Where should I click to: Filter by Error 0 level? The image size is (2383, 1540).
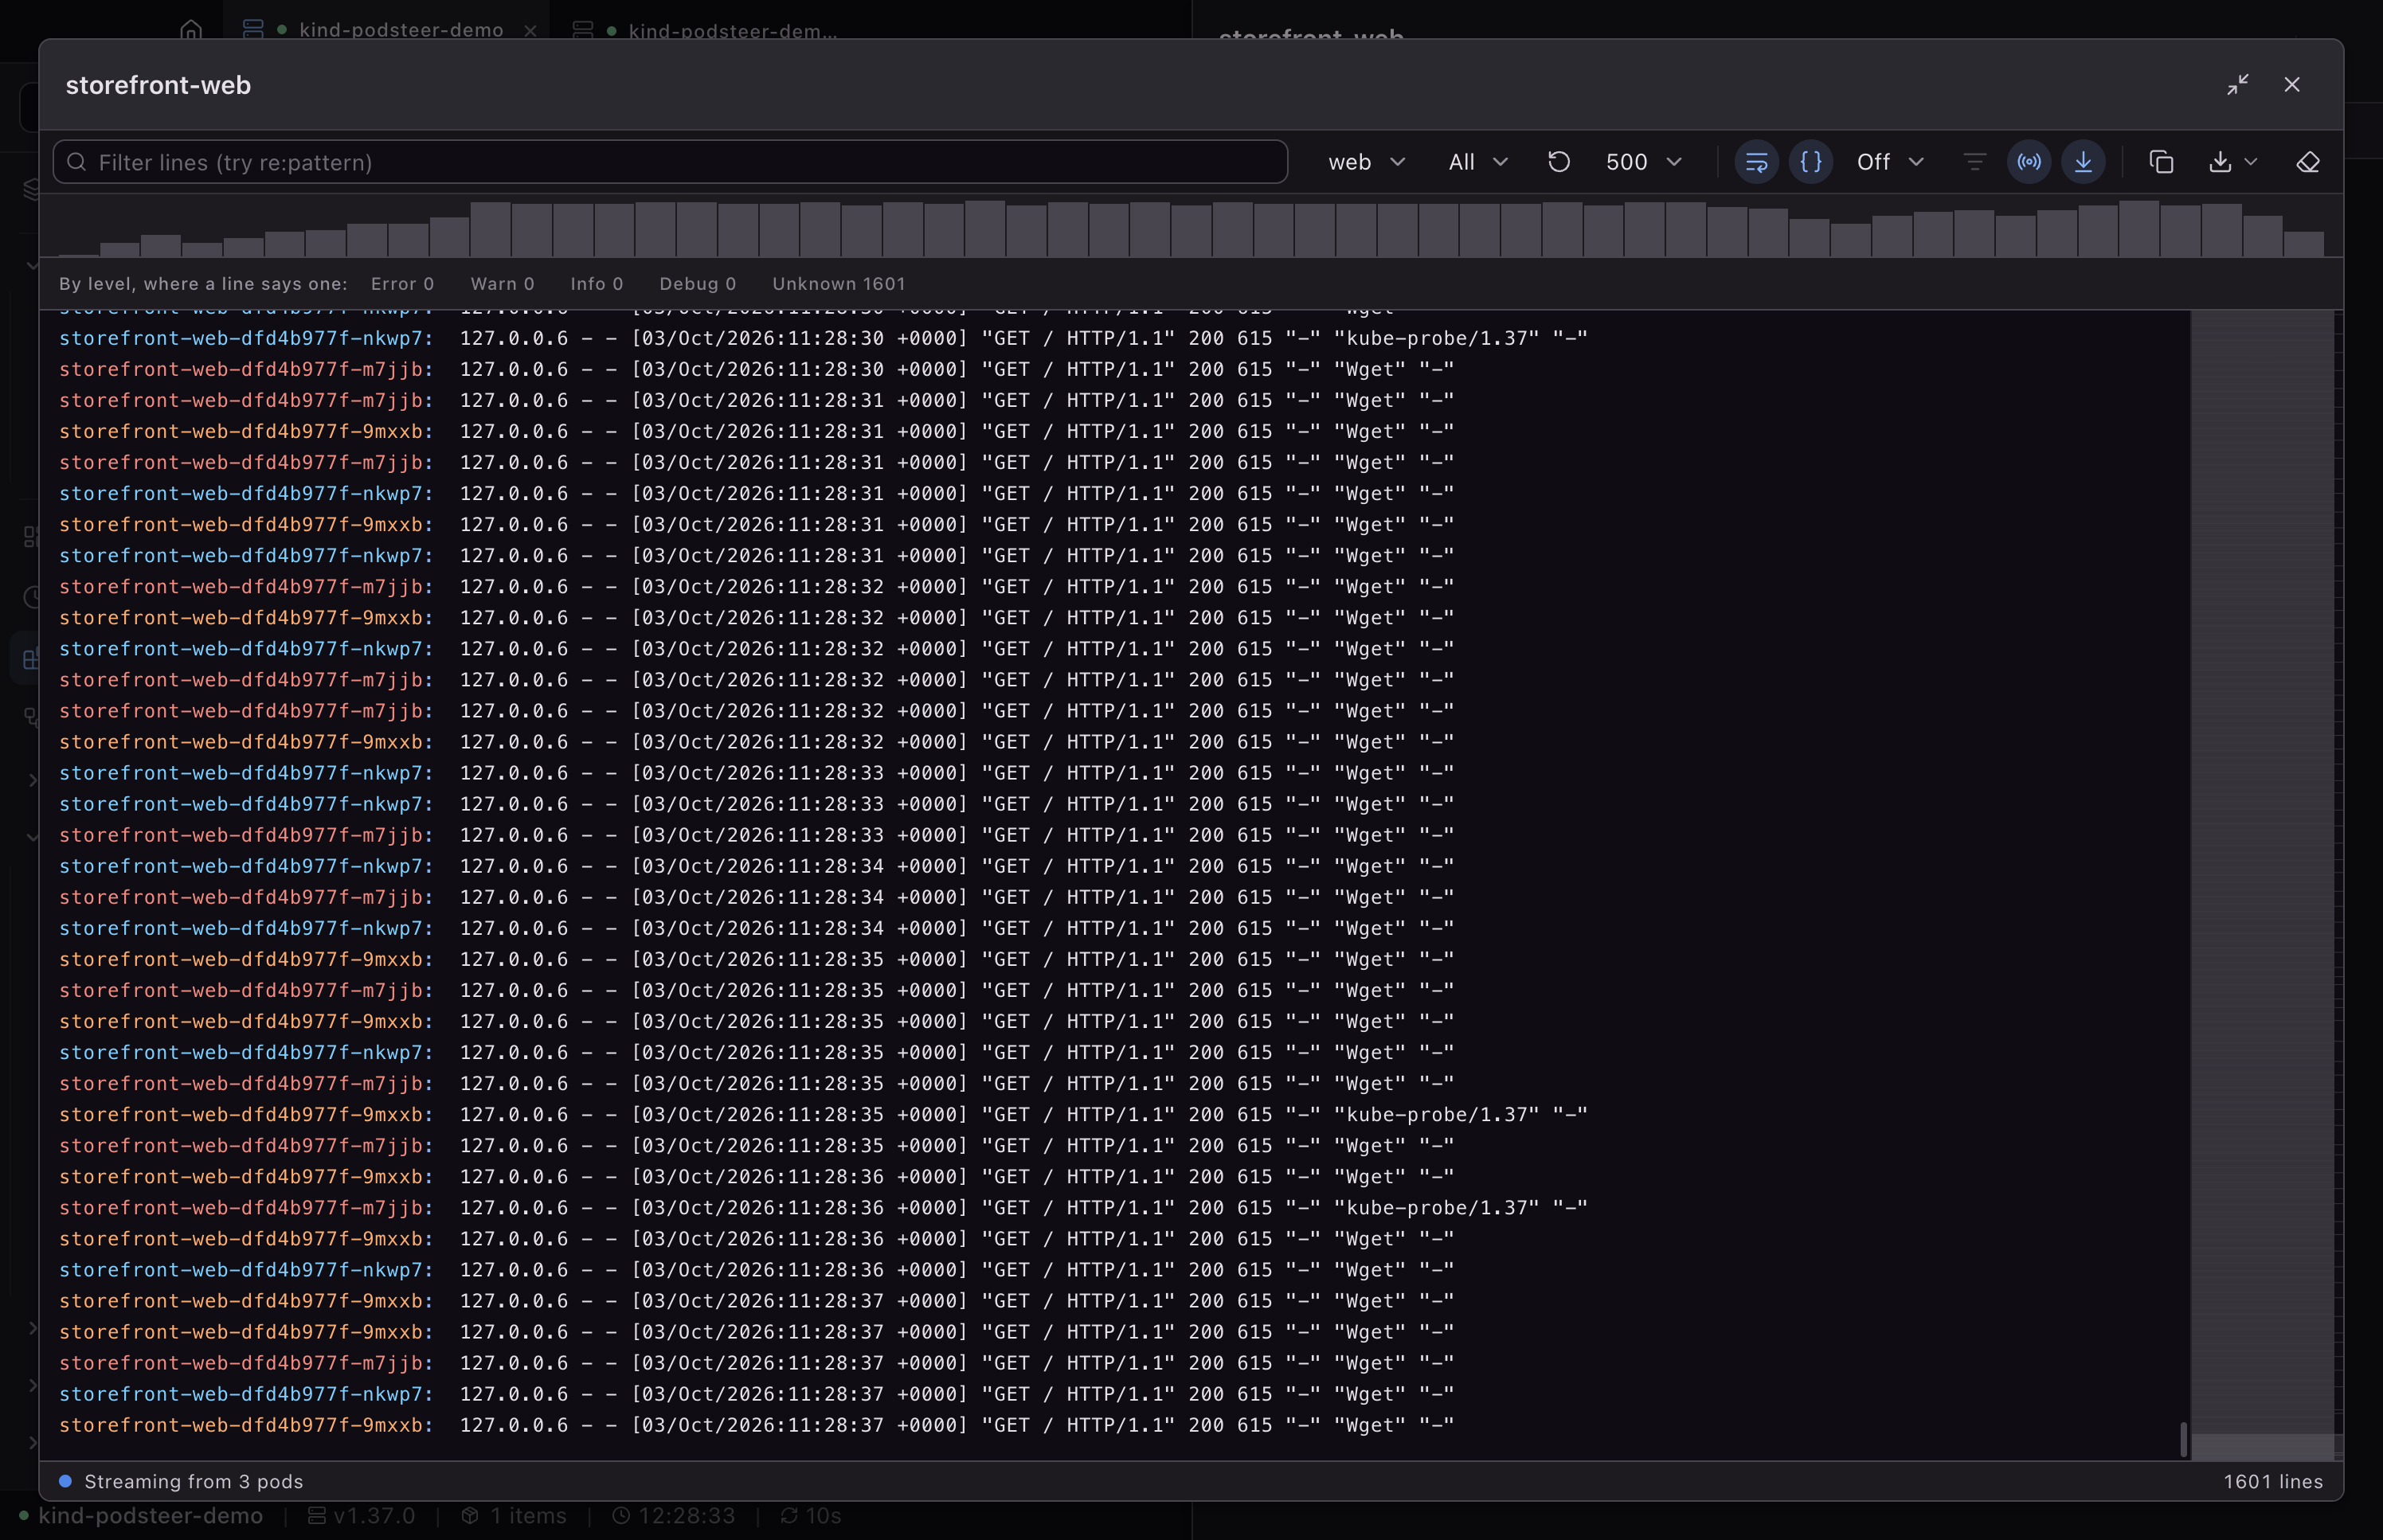click(402, 284)
